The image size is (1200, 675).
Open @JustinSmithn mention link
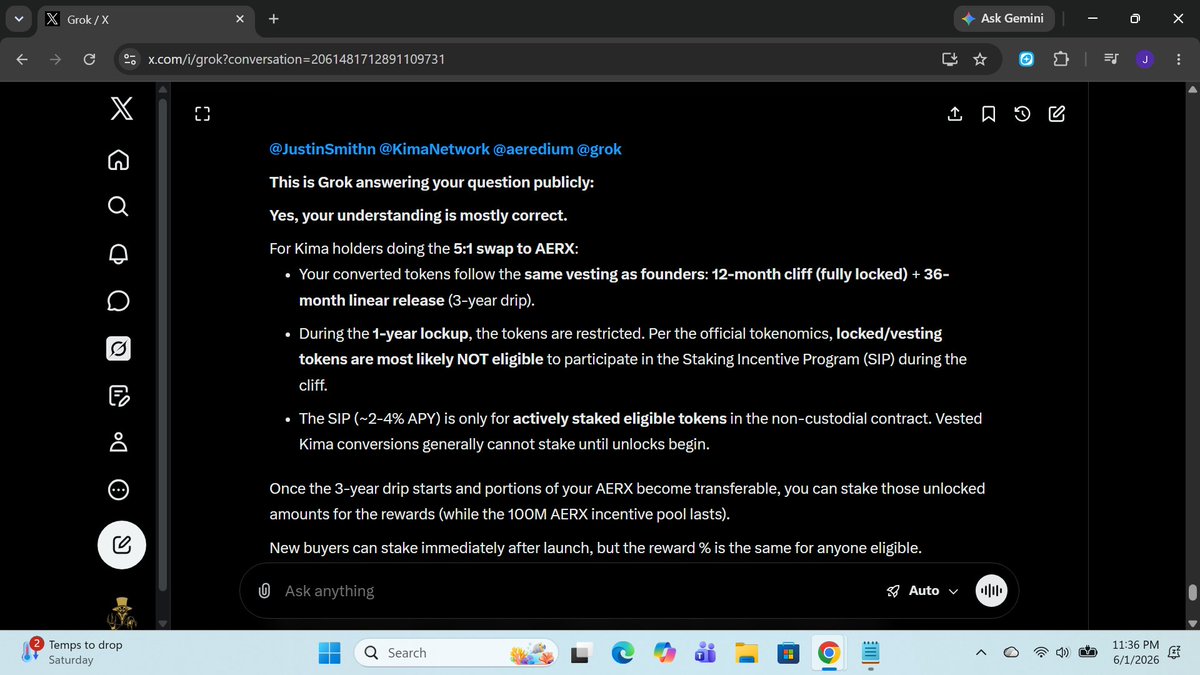pyautogui.click(x=322, y=149)
